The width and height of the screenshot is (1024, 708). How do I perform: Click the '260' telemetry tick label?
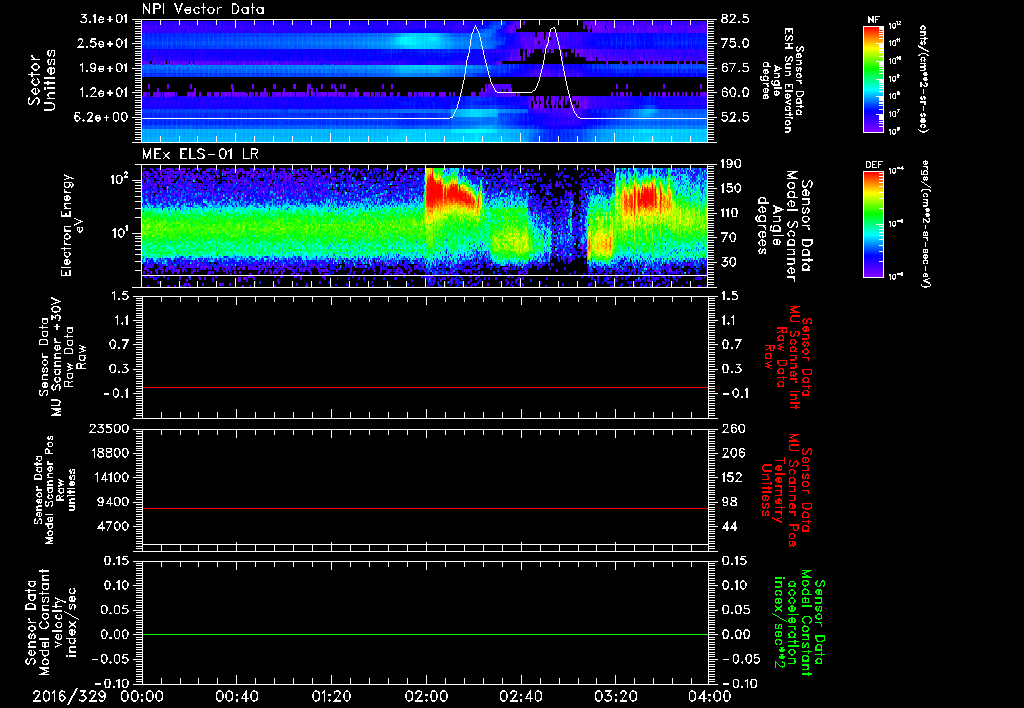coord(731,429)
